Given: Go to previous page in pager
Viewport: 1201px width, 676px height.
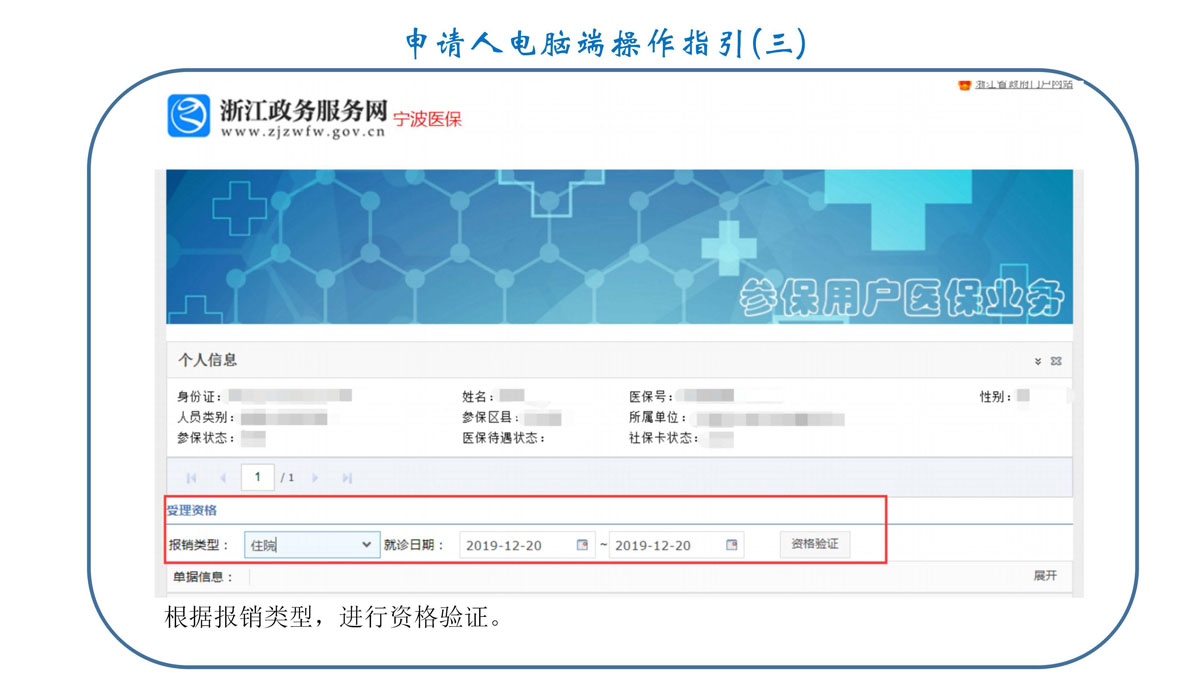Looking at the screenshot, I should [223, 478].
